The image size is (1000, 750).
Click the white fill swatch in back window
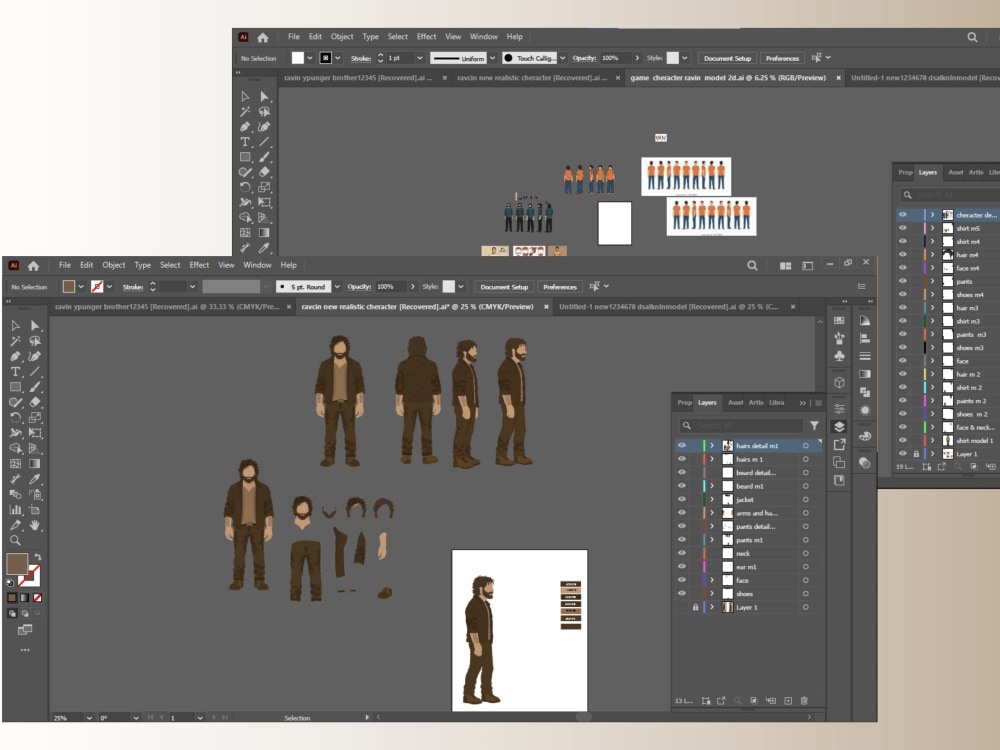pyautogui.click(x=298, y=58)
